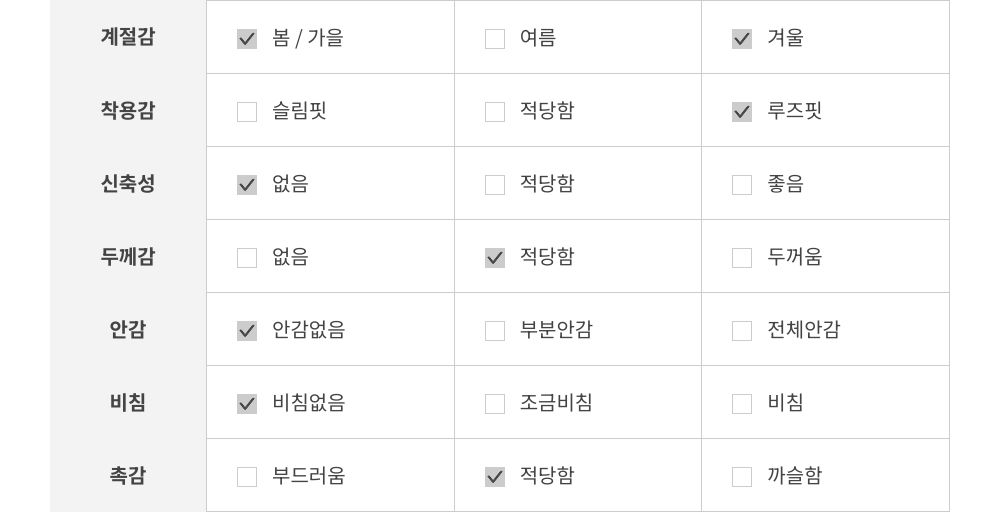This screenshot has height=512, width=1000.
Task: Check the 전체안감 lining checkbox
Action: (x=742, y=331)
